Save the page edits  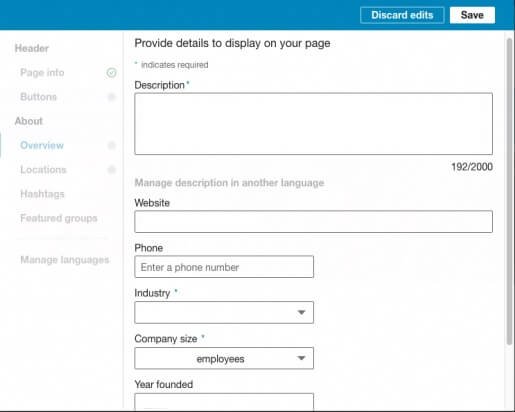pos(472,15)
